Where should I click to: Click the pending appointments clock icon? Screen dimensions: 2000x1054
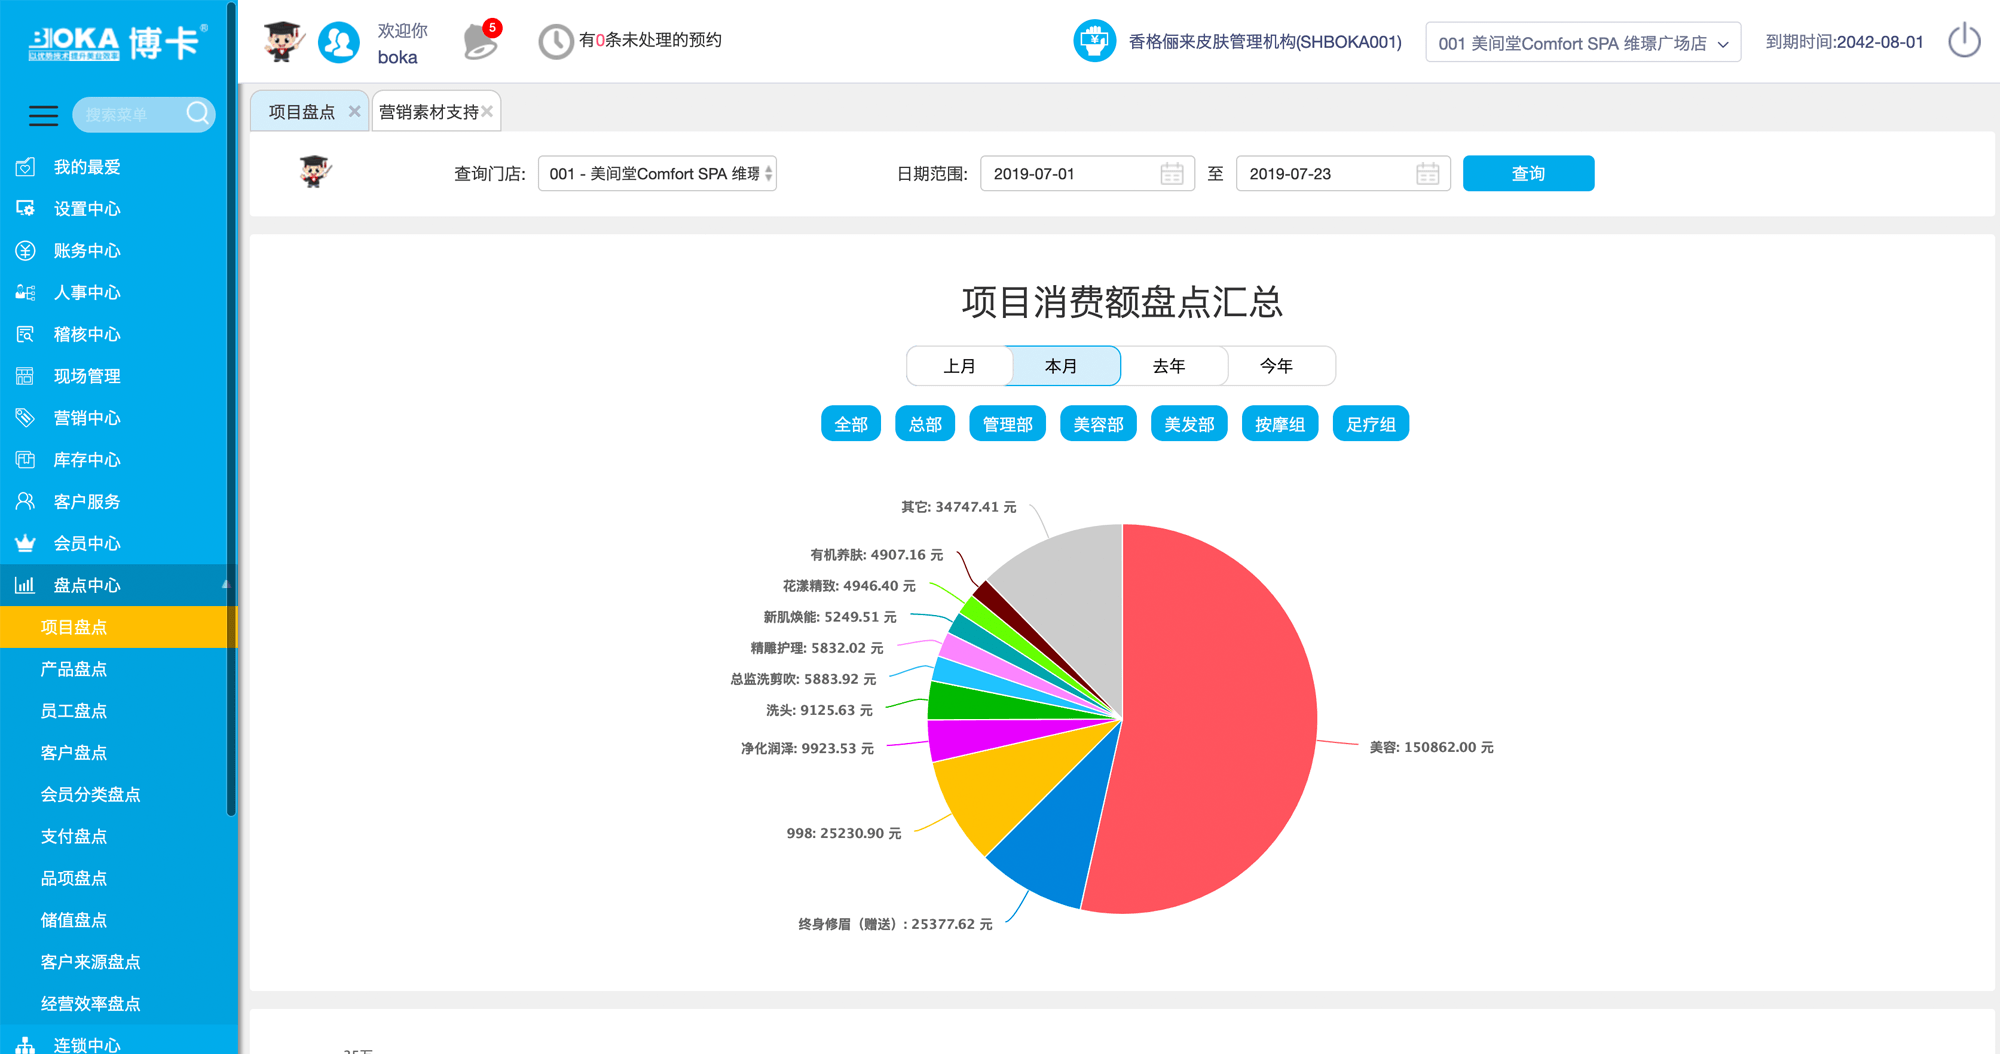click(x=556, y=41)
